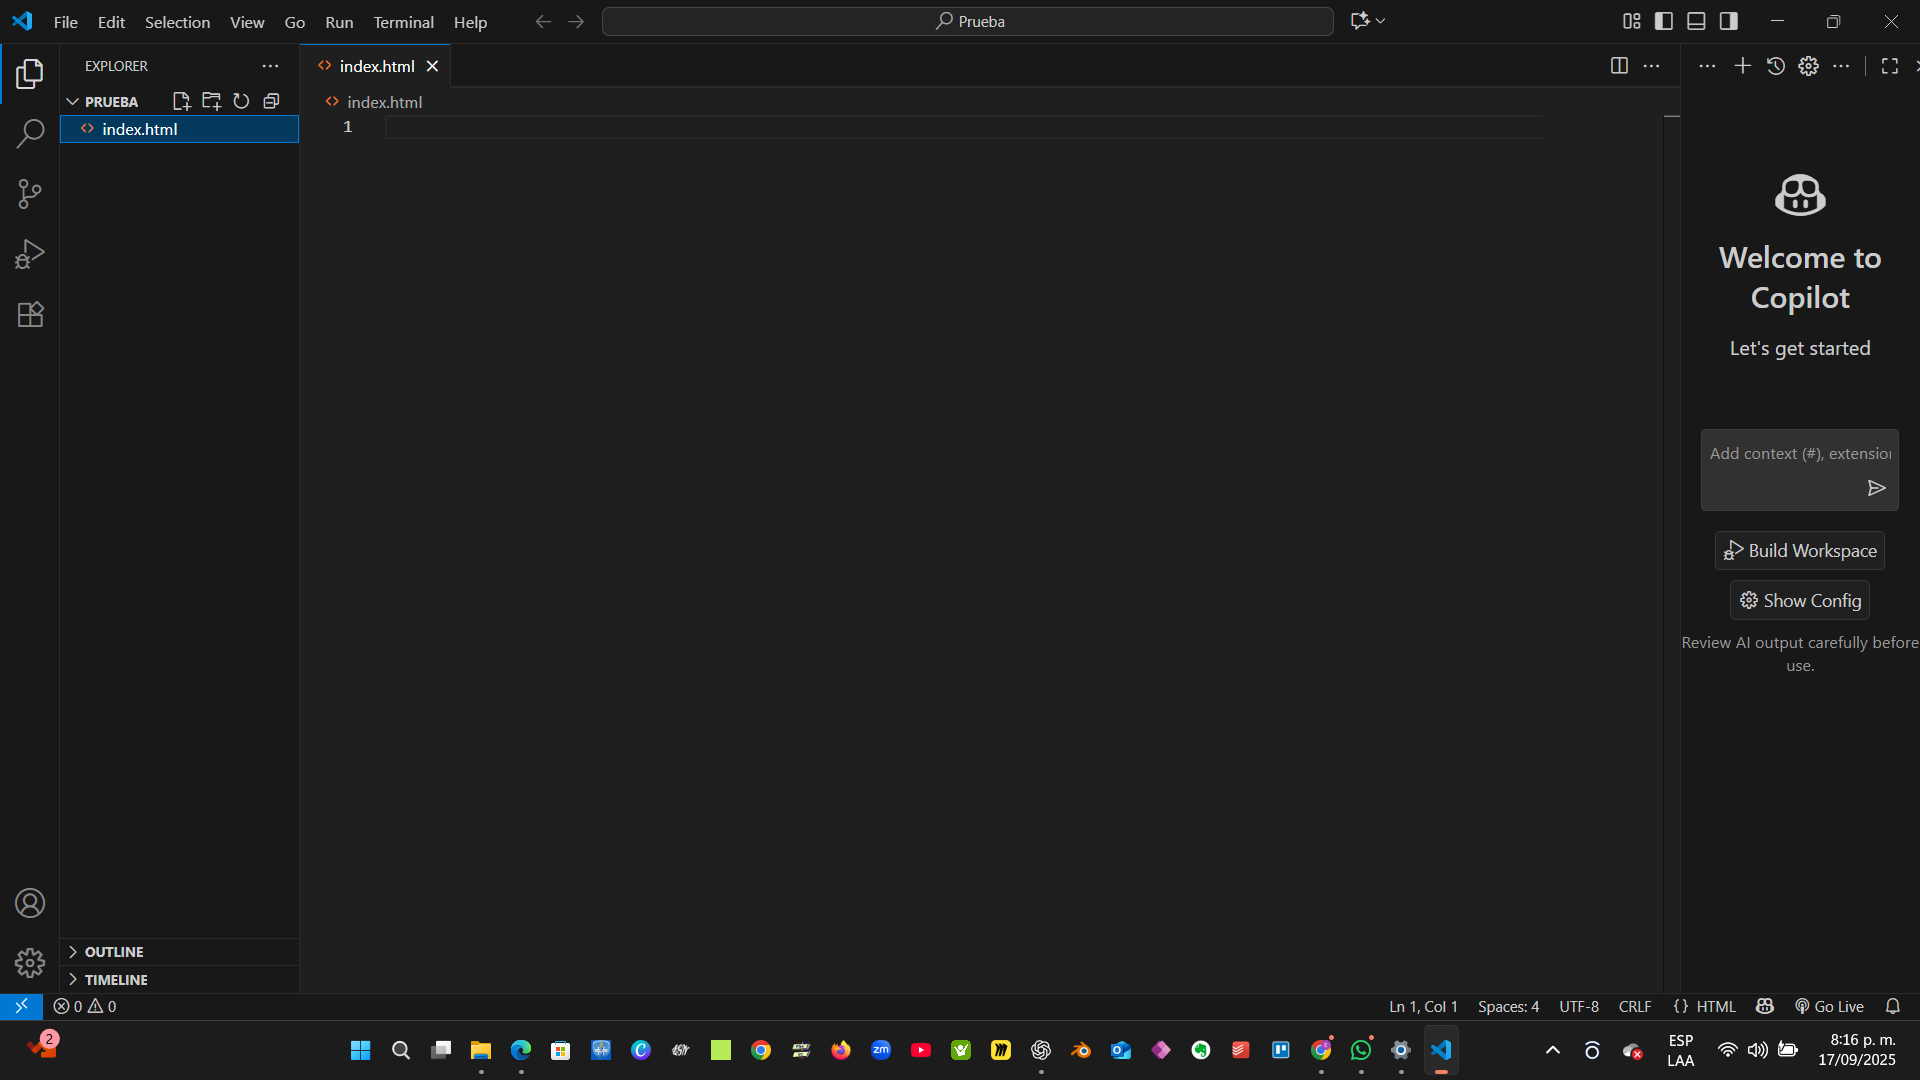The image size is (1920, 1080).
Task: Open WhatsApp from taskbar
Action: (x=1361, y=1050)
